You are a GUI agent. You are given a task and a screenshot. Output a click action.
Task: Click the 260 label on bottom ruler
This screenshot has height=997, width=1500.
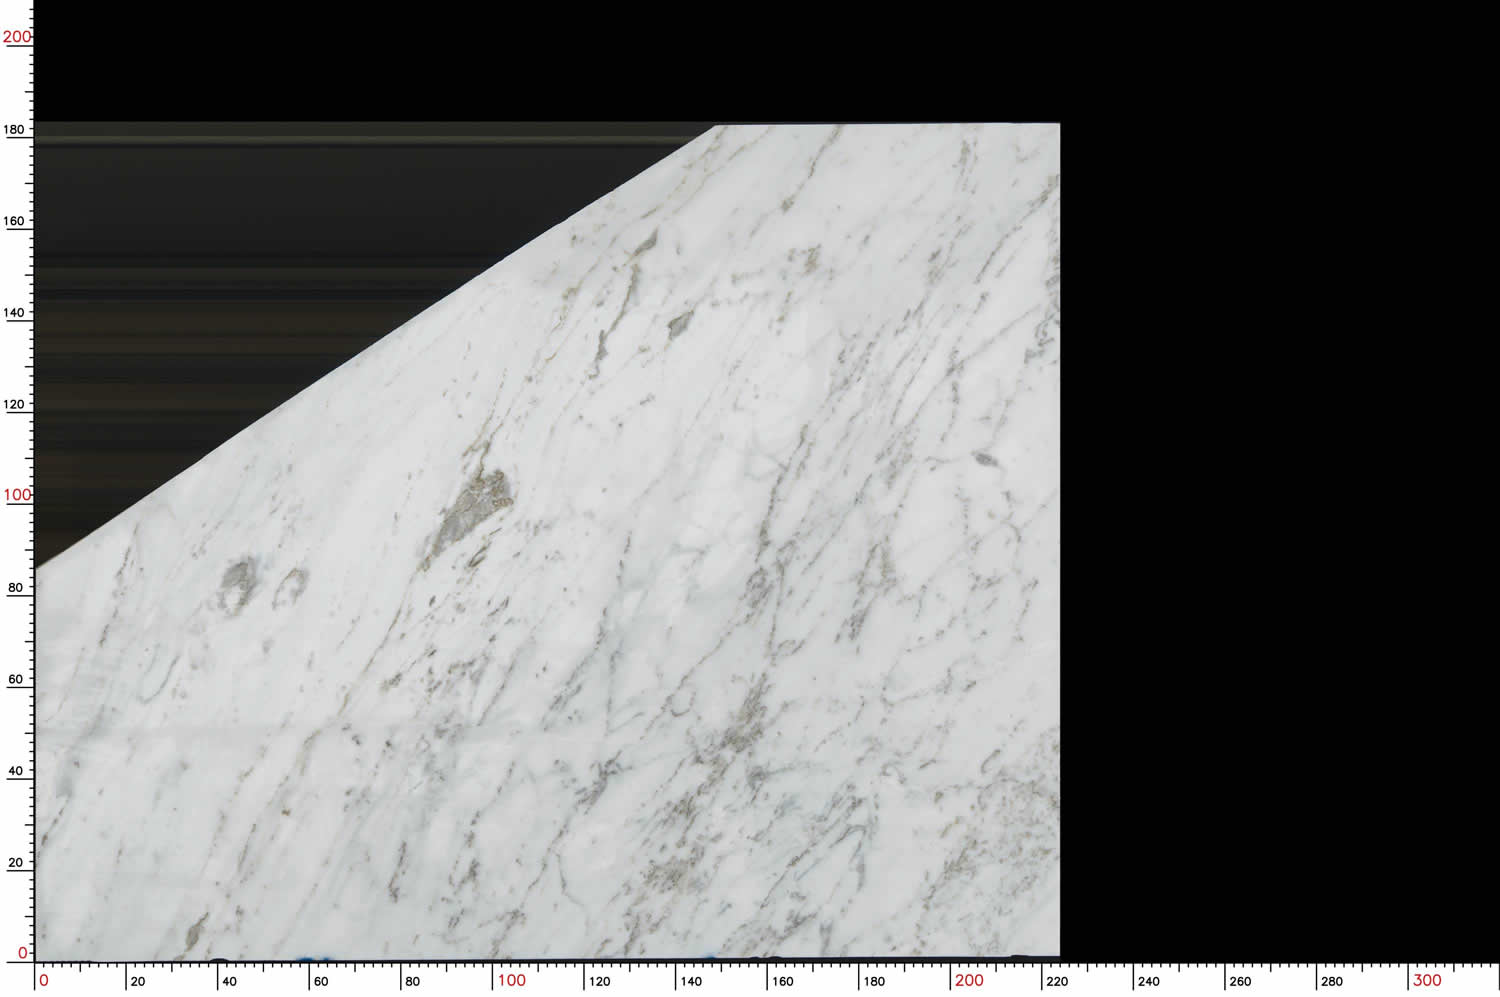coord(1240,981)
